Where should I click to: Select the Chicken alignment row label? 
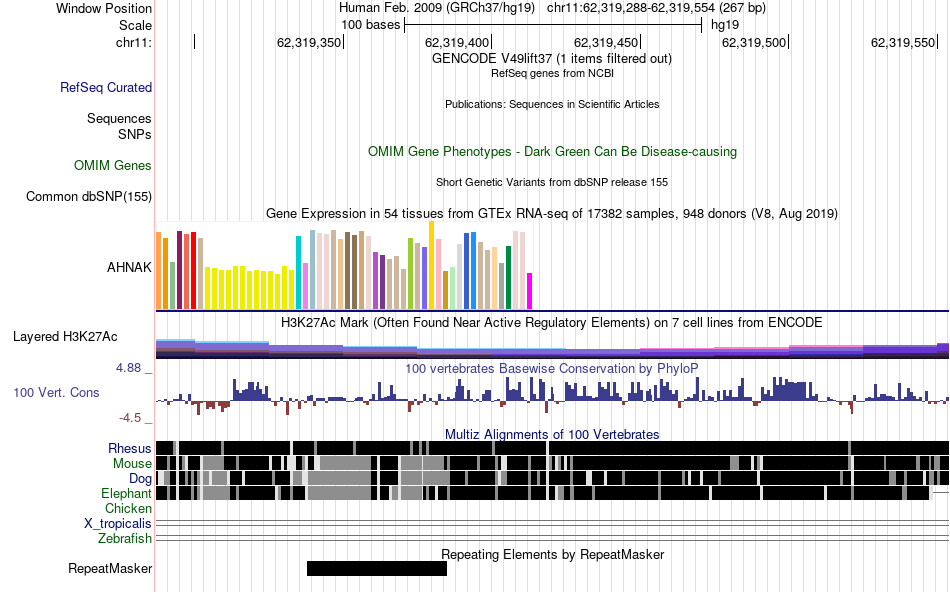click(128, 508)
